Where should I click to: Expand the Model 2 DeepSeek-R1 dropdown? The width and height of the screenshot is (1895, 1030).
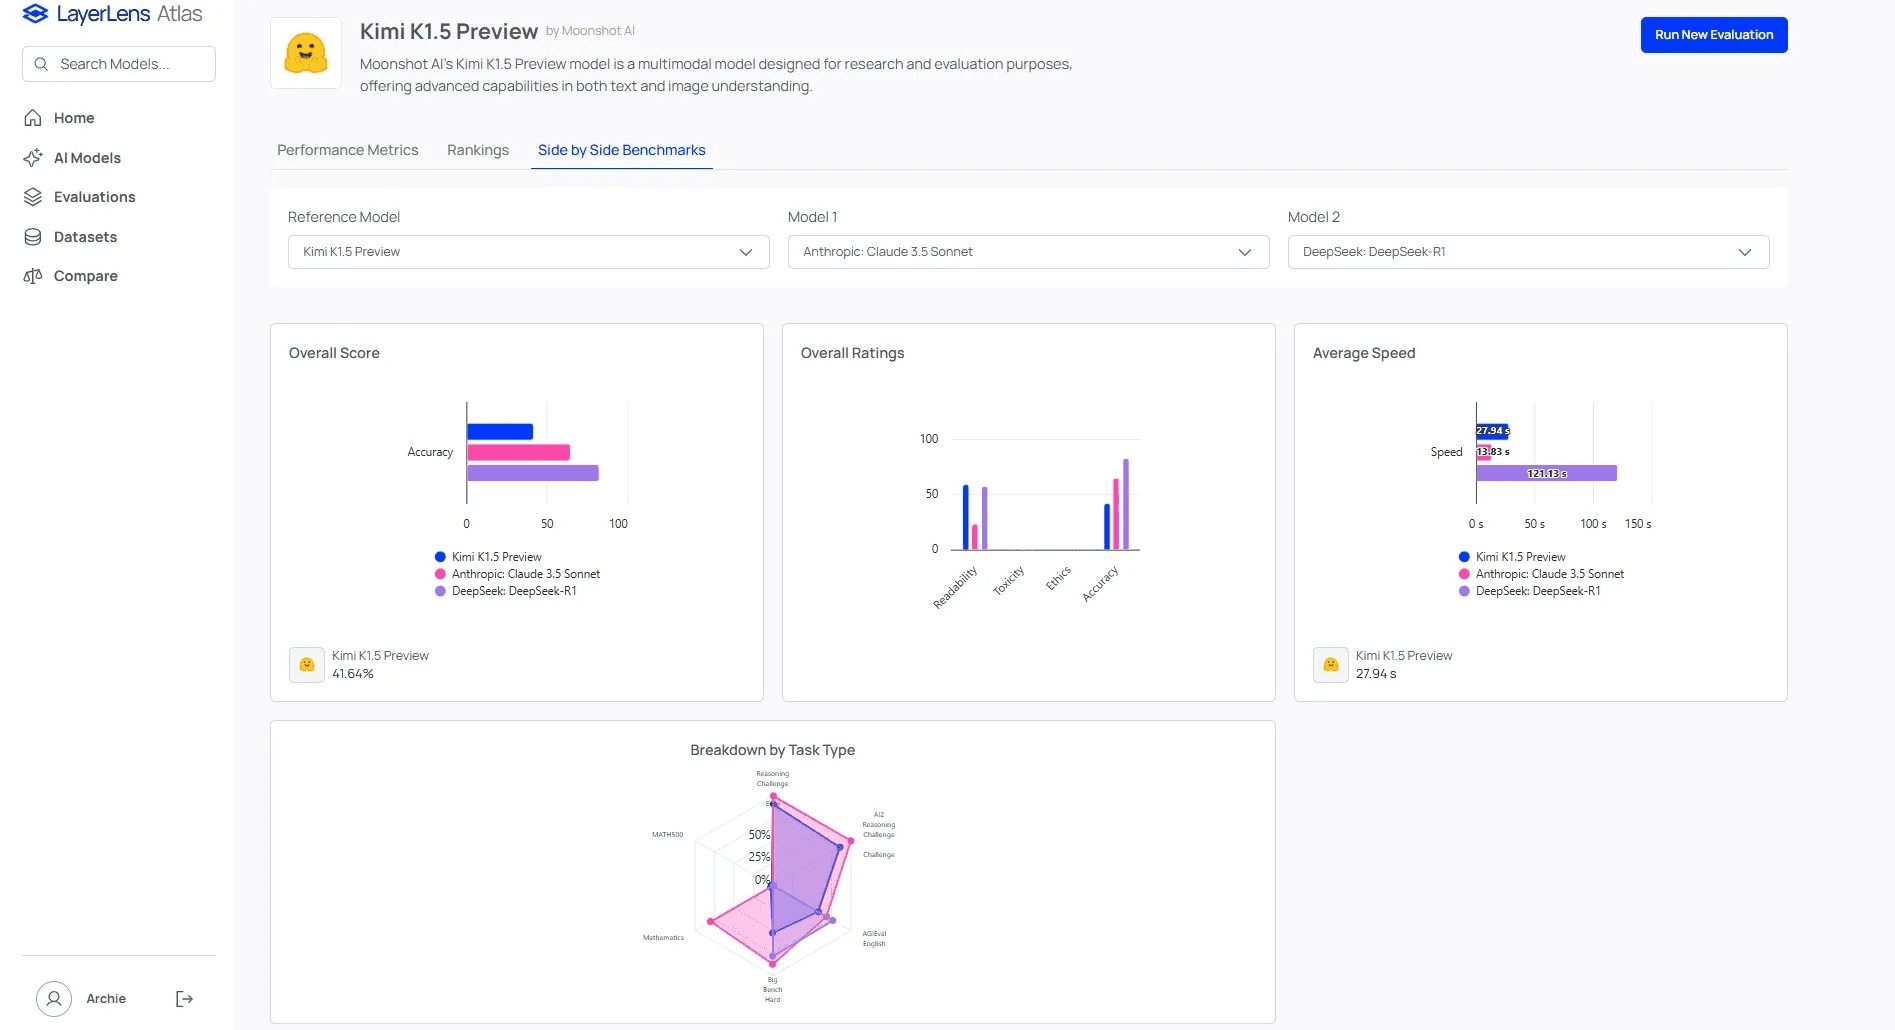pos(1529,252)
